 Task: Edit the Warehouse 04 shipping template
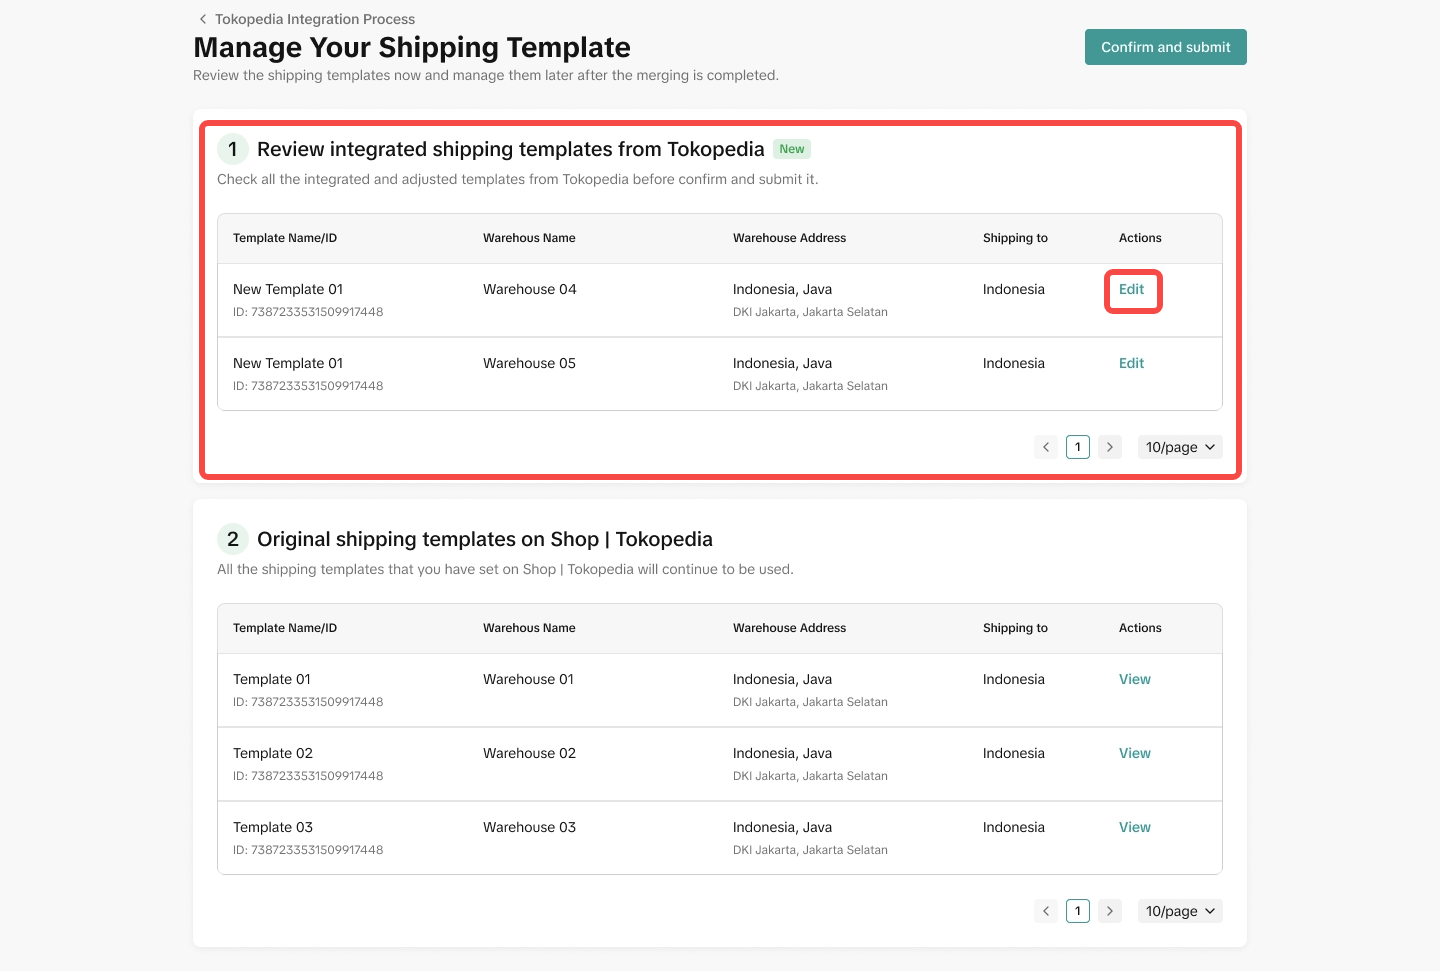tap(1131, 290)
